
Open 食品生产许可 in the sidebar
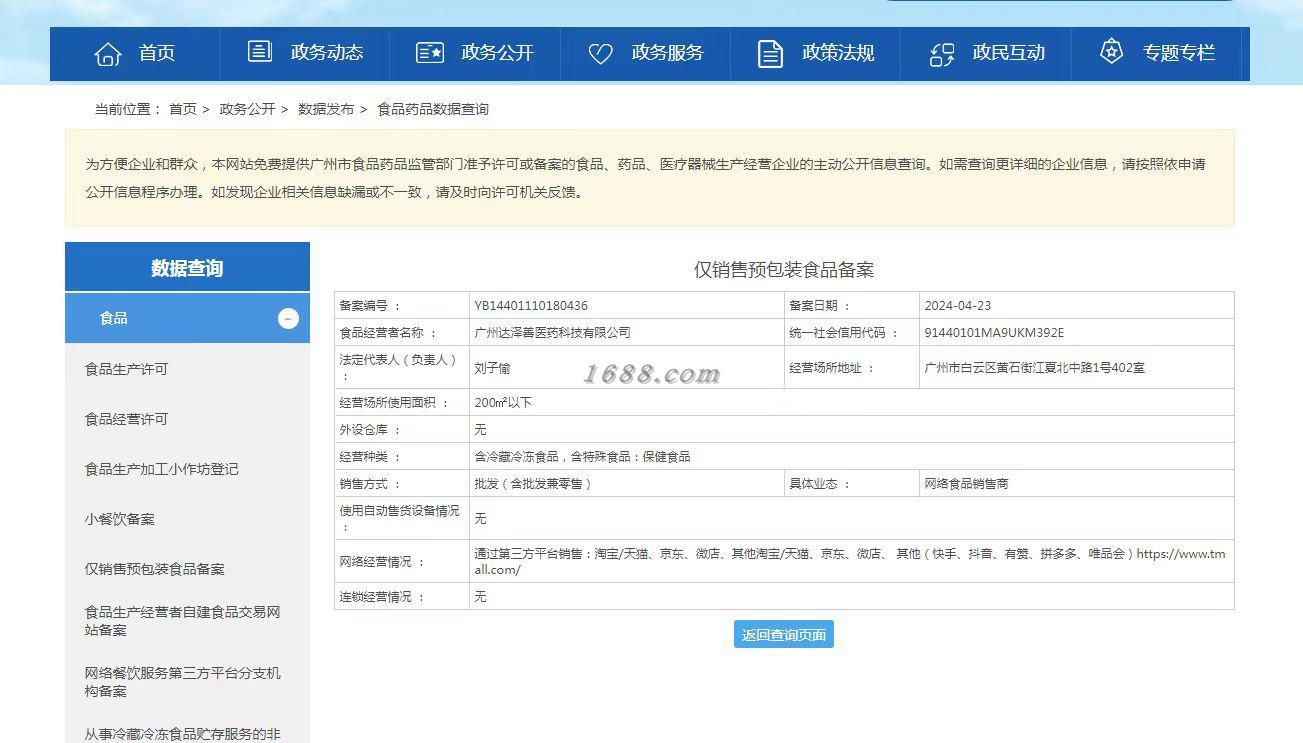click(126, 369)
